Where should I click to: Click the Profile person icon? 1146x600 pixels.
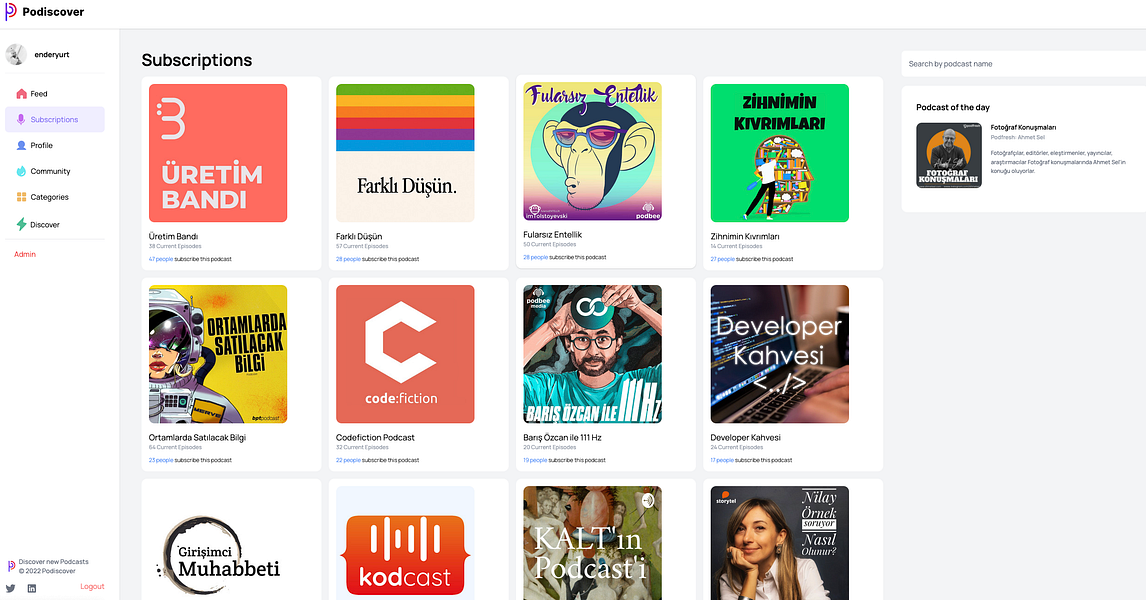(21, 145)
